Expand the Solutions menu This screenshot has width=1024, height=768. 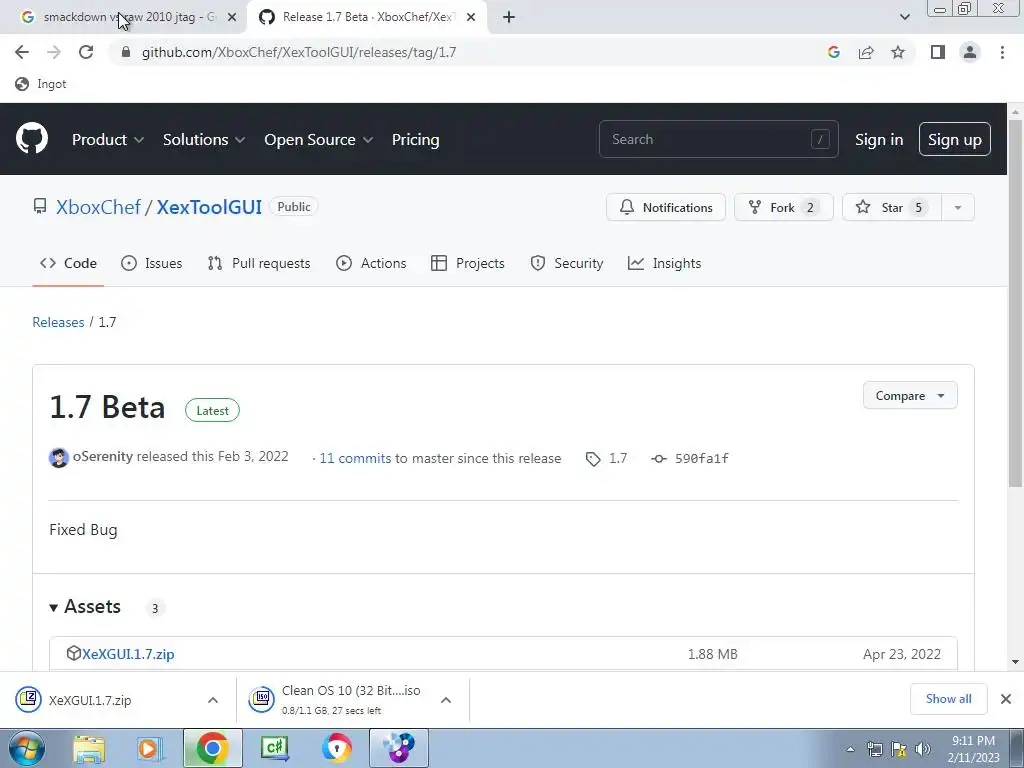pyautogui.click(x=204, y=139)
